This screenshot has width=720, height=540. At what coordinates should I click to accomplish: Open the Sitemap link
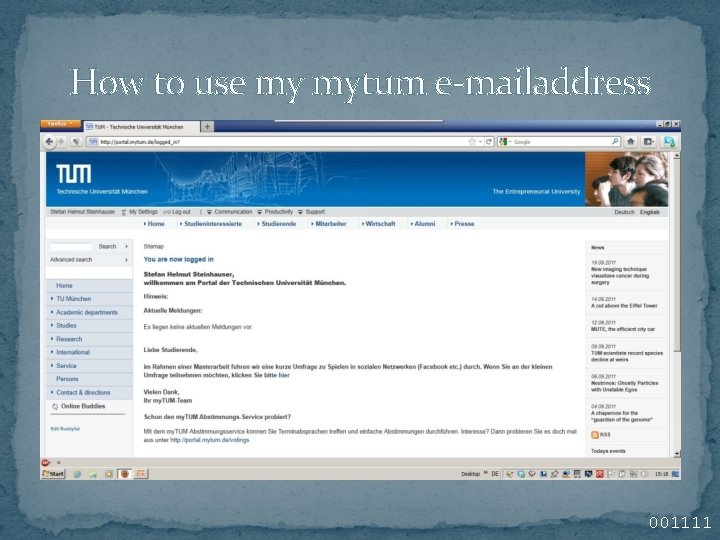point(153,247)
